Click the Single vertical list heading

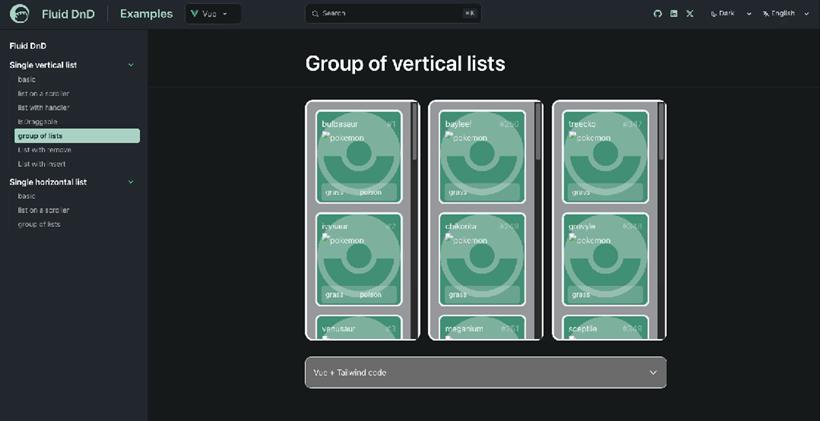(43, 65)
